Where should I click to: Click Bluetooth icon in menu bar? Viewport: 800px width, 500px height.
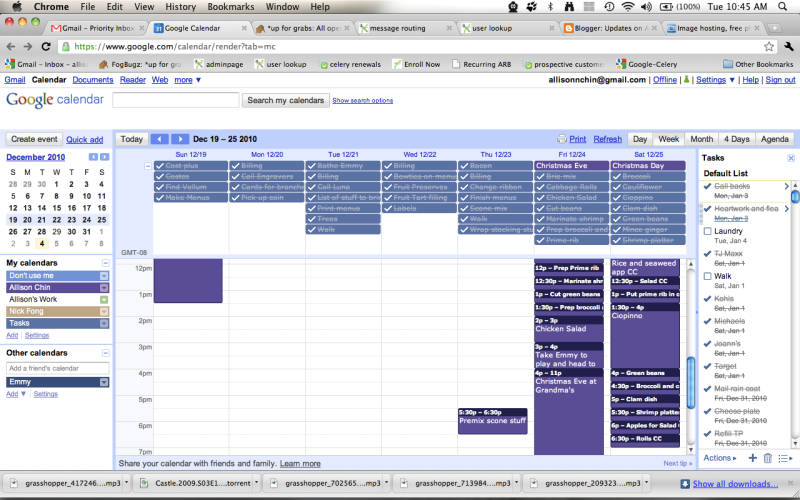tap(550, 7)
